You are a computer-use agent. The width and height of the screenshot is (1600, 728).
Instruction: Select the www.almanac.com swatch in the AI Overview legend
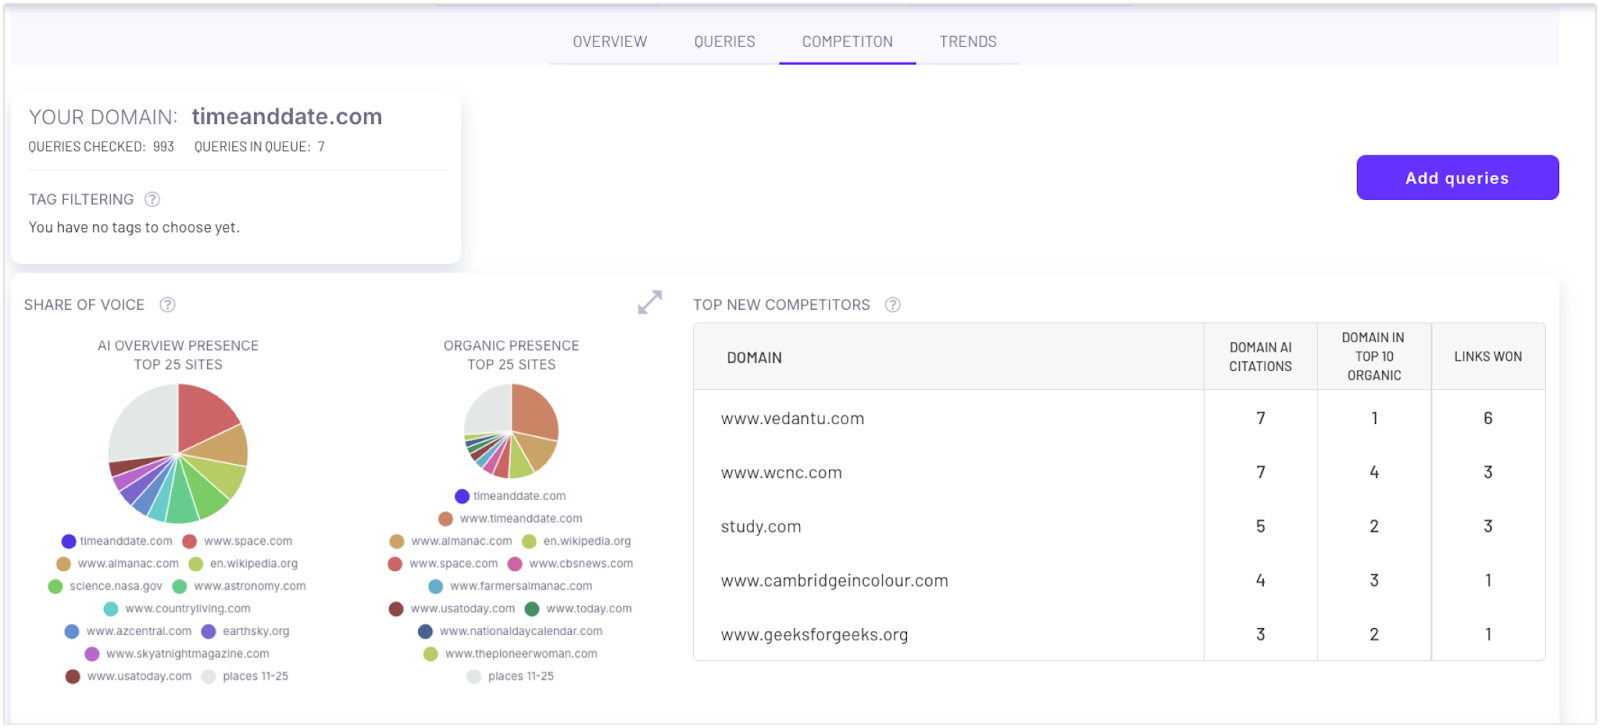point(63,564)
